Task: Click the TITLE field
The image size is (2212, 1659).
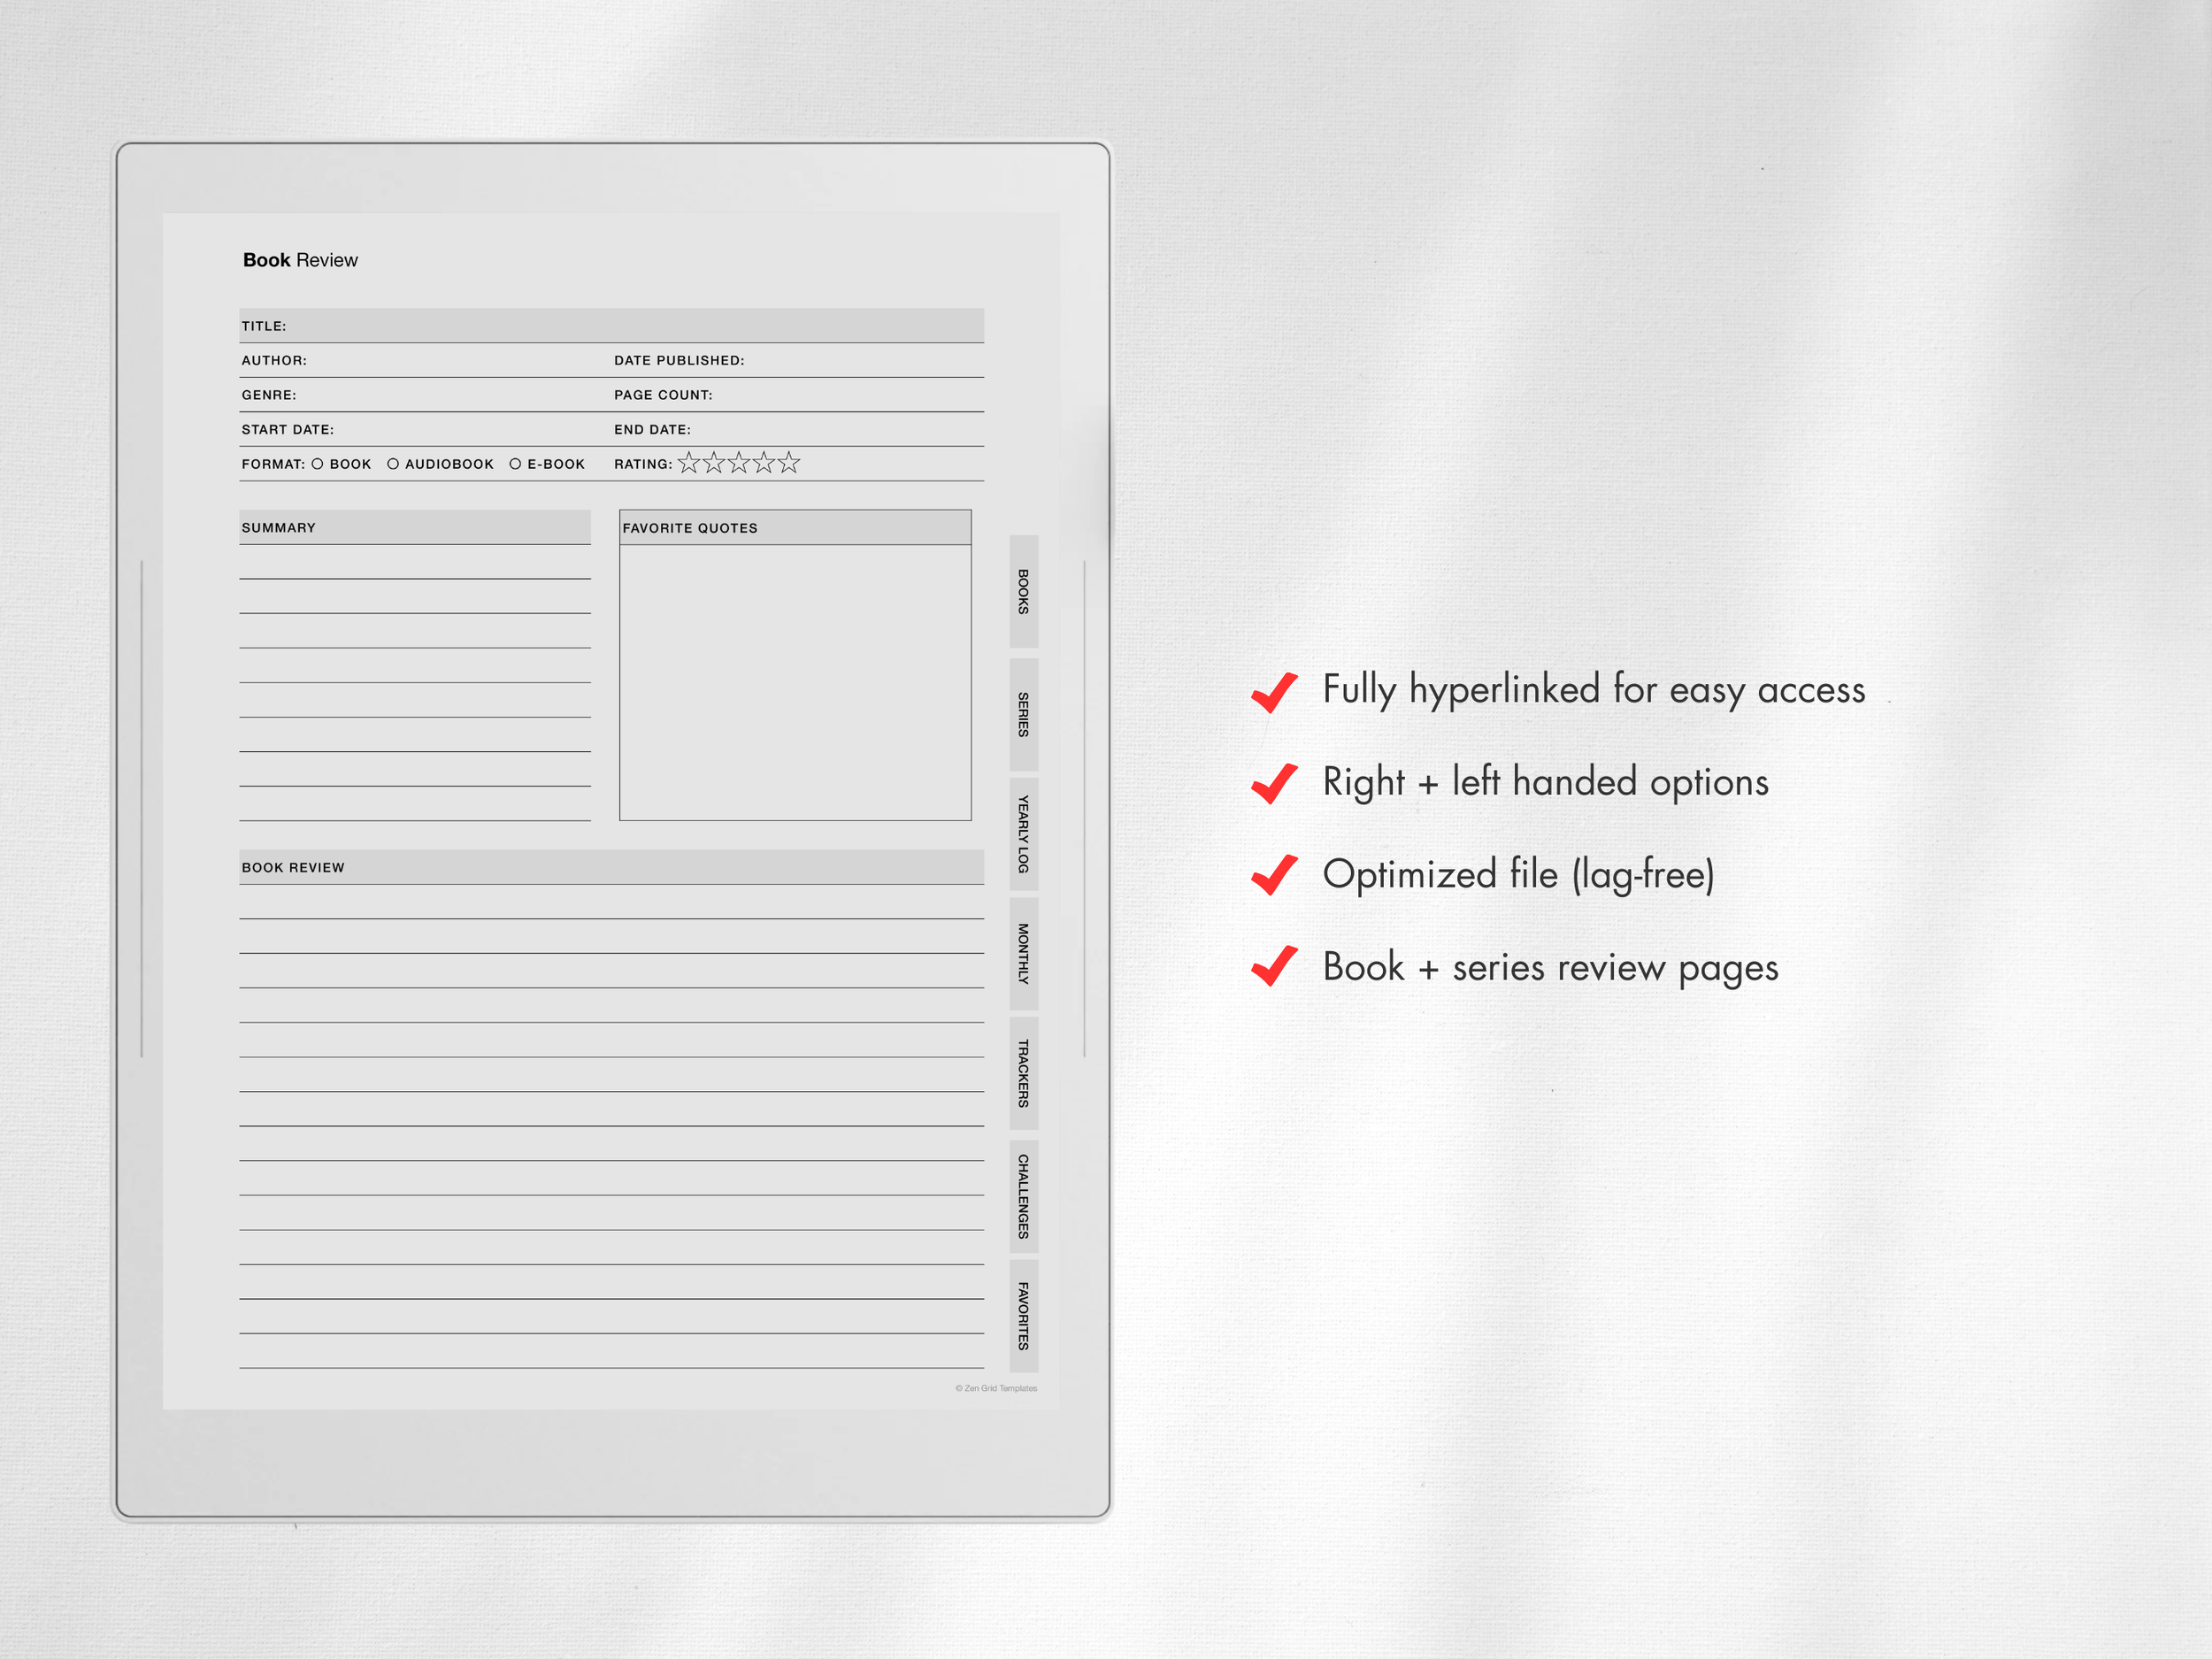Action: (x=611, y=326)
